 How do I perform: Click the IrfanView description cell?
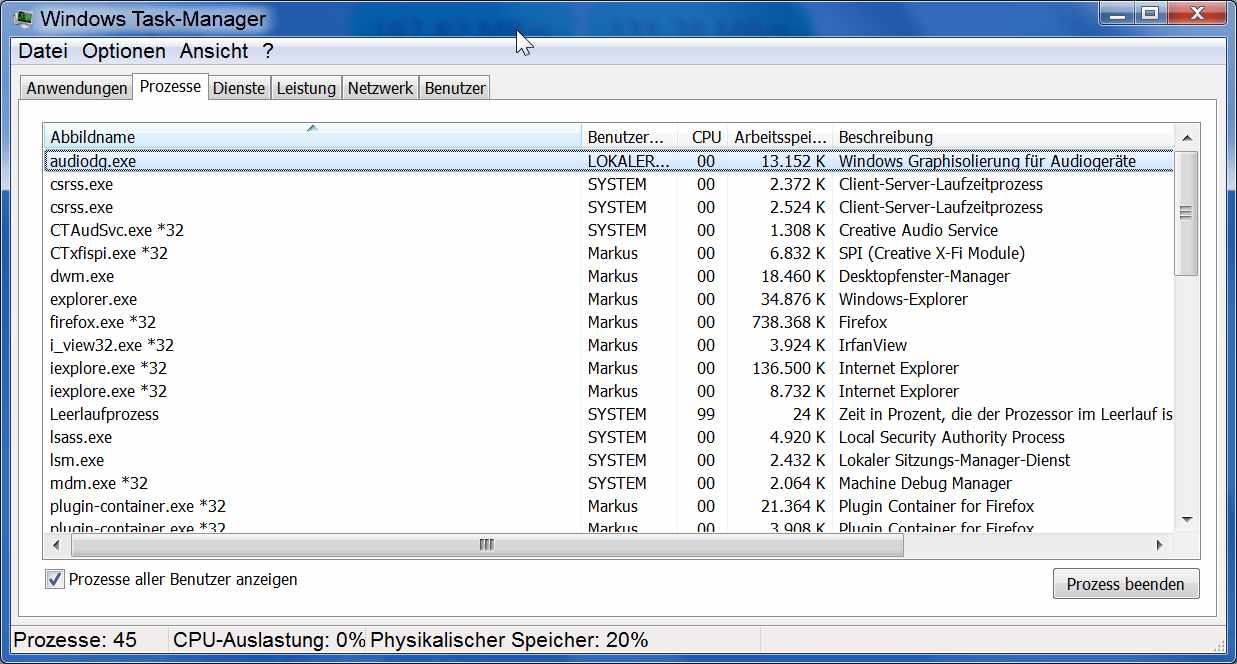click(873, 345)
